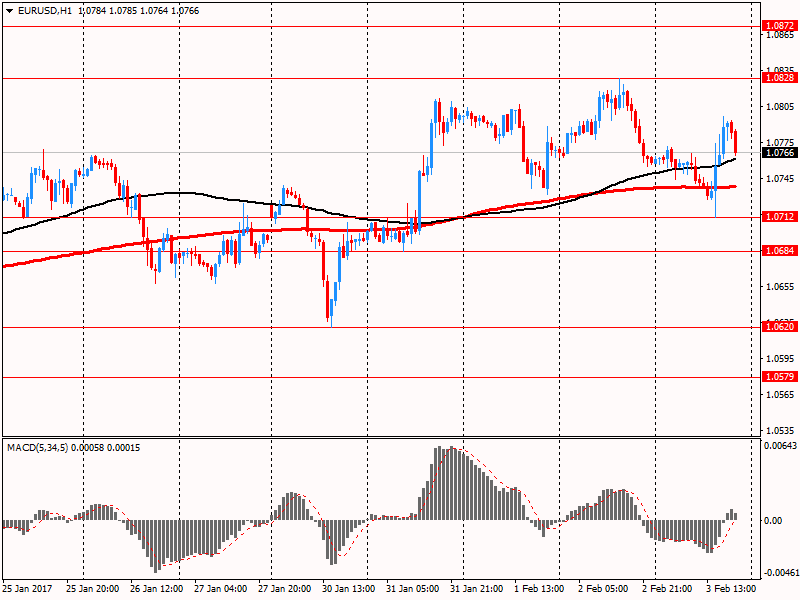The width and height of the screenshot is (800, 600).
Task: Click the 31 Jan 21:00 time marker
Action: [x=477, y=588]
